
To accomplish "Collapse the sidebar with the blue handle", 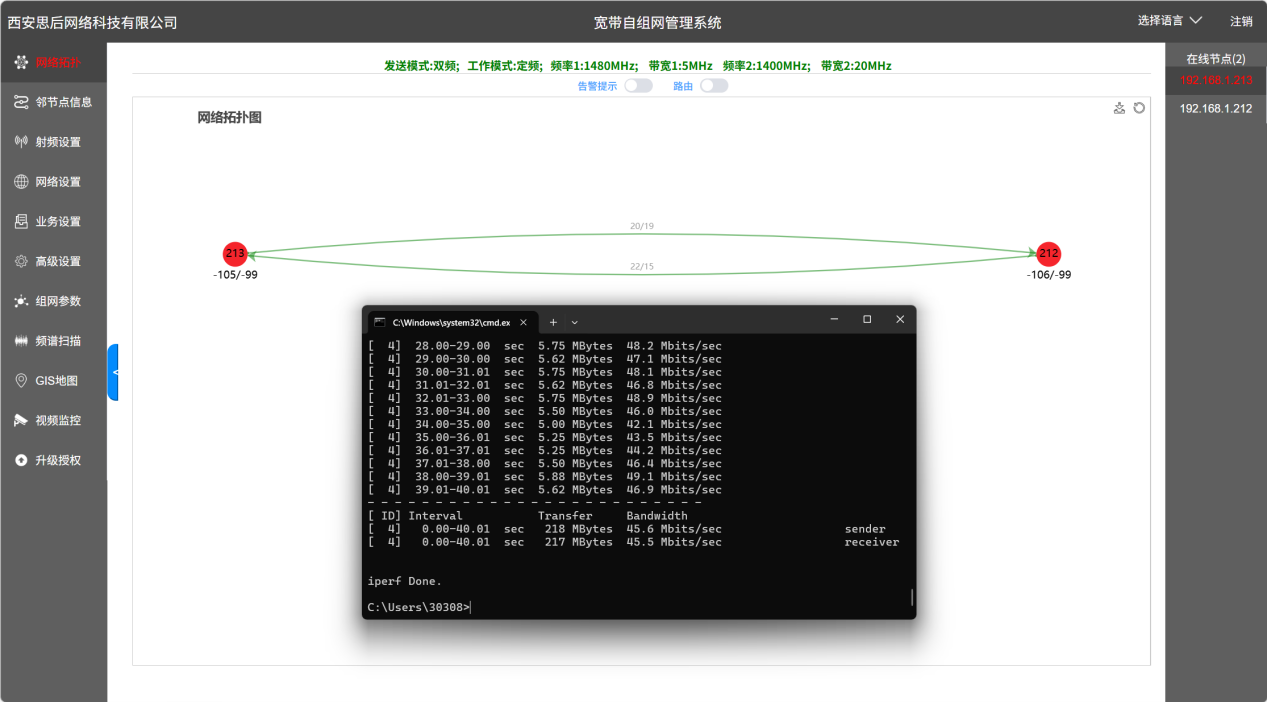I will tap(113, 372).
